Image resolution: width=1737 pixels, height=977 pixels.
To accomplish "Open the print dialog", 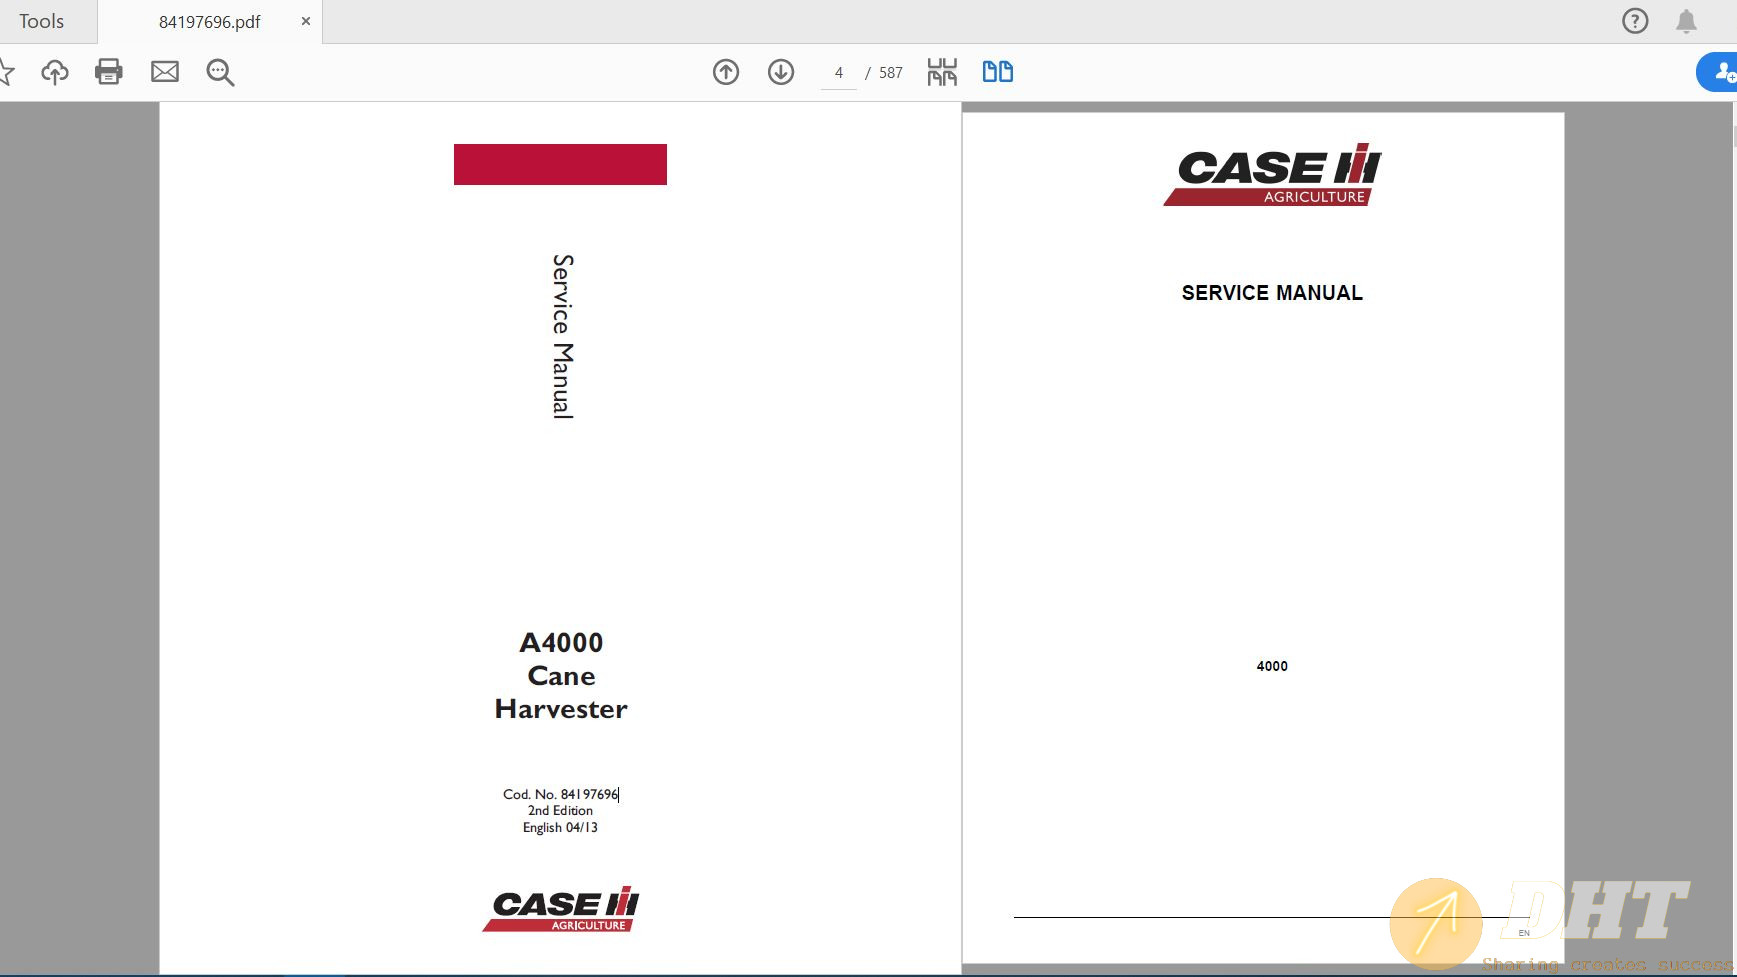I will [x=109, y=71].
